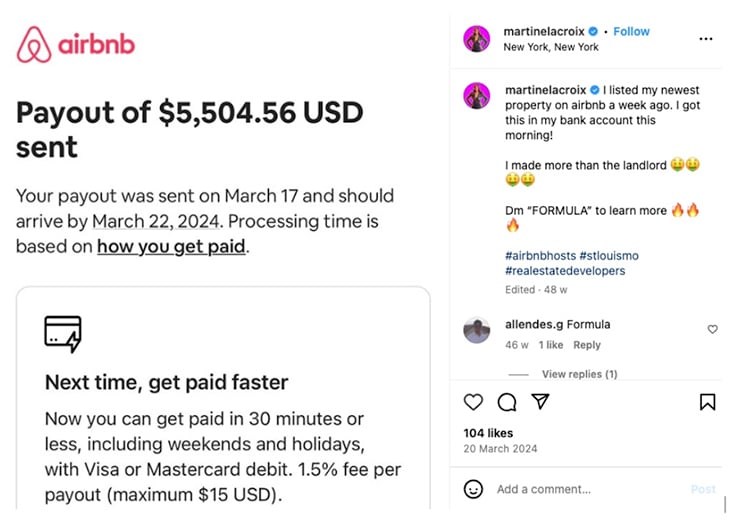This screenshot has height=528, width=750.
Task: Open comments via the speech bubble icon
Action: tap(507, 402)
